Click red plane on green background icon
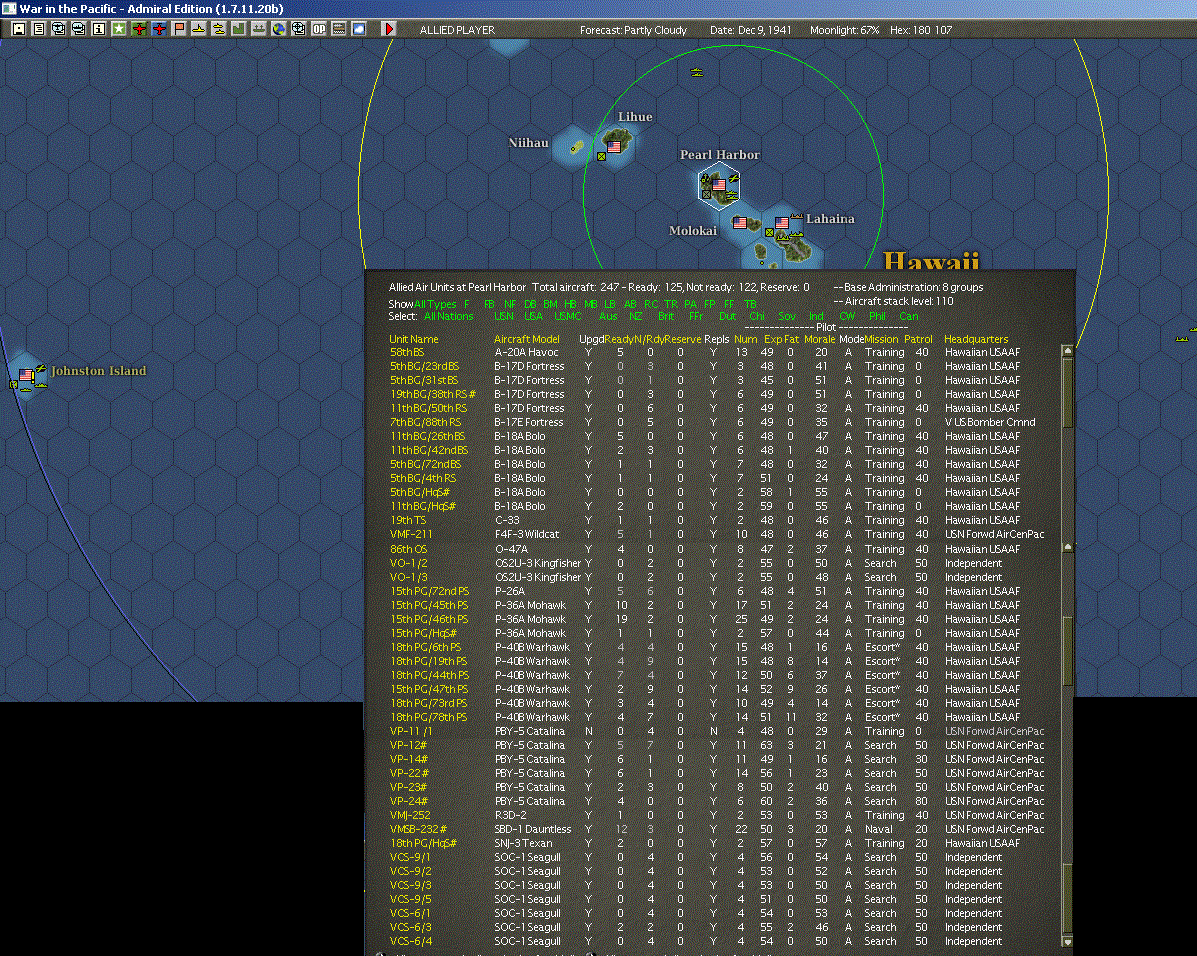The height and width of the screenshot is (956, 1197). (x=139, y=29)
